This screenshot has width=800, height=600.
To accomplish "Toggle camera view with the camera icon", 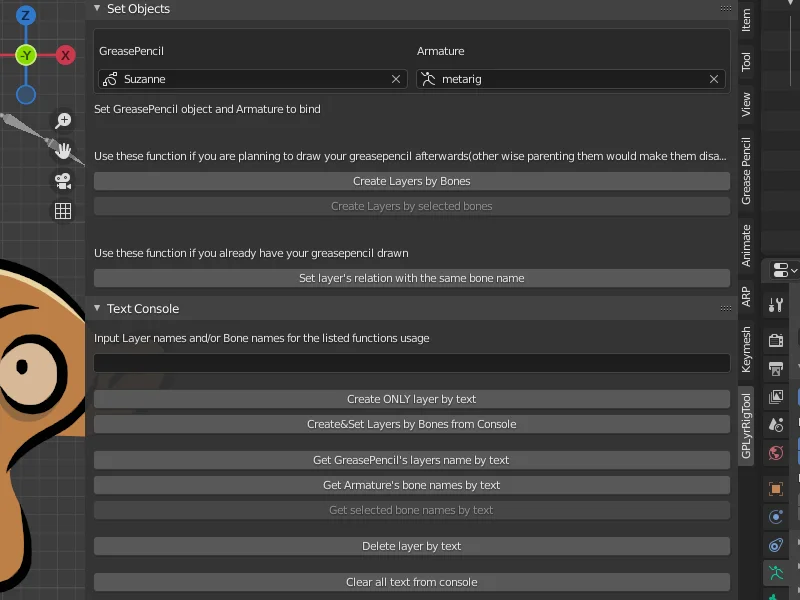I will pos(62,180).
